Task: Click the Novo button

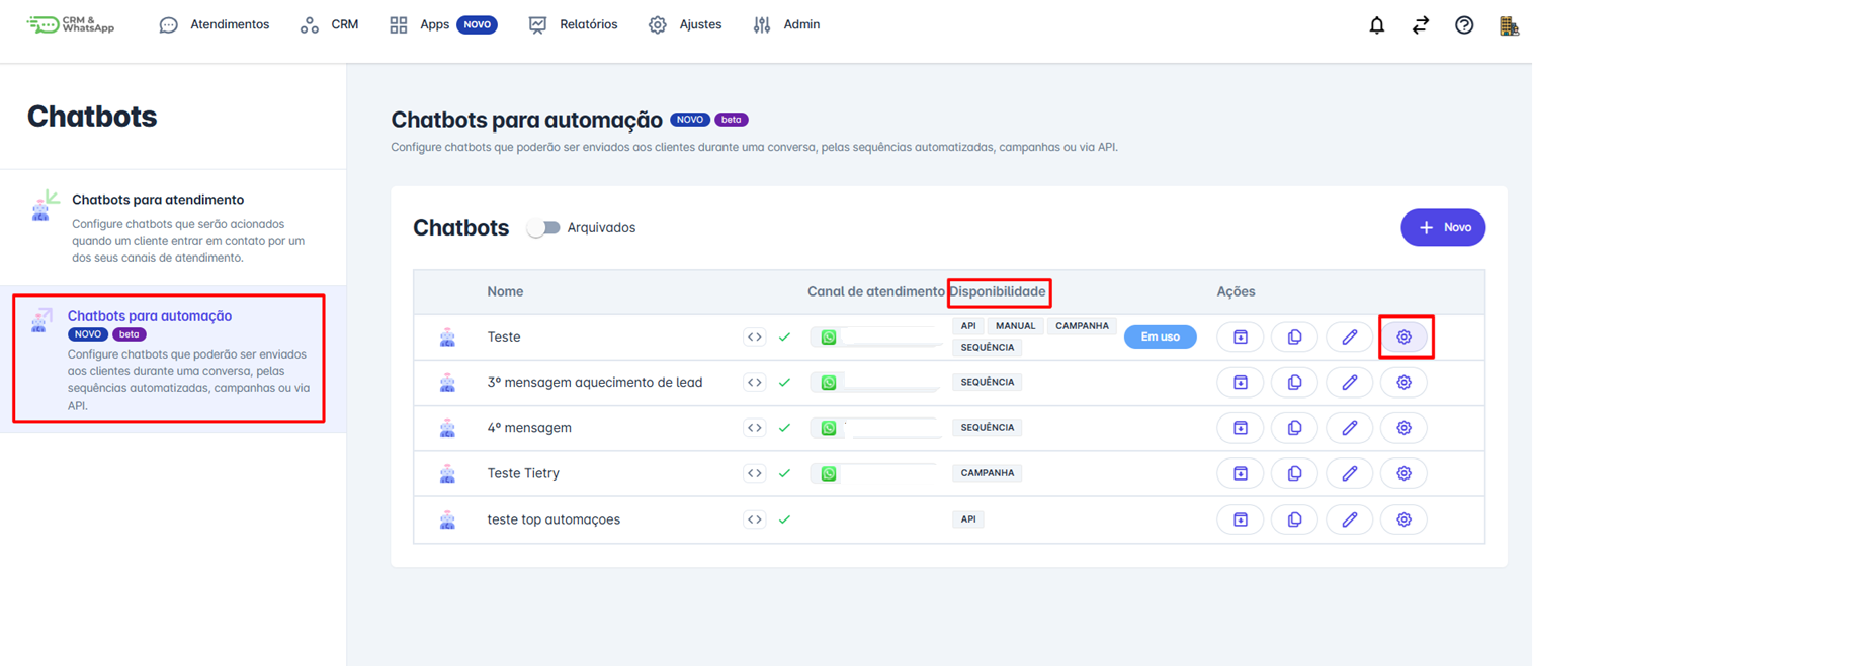Action: pyautogui.click(x=1442, y=228)
